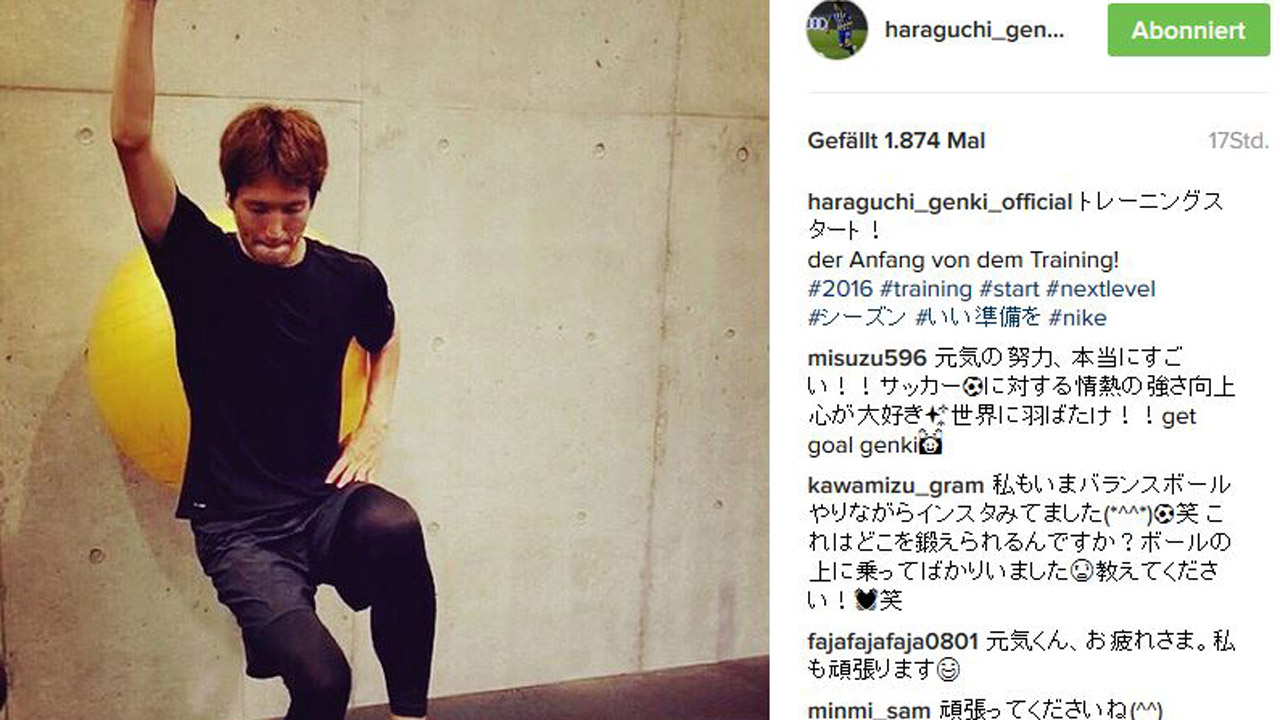Click the yellow exercise ball in photo
1280x720 pixels.
(140, 370)
